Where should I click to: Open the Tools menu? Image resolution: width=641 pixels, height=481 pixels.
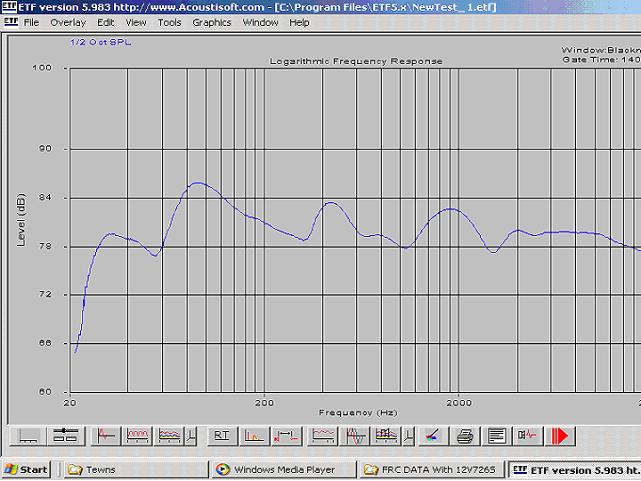(169, 22)
